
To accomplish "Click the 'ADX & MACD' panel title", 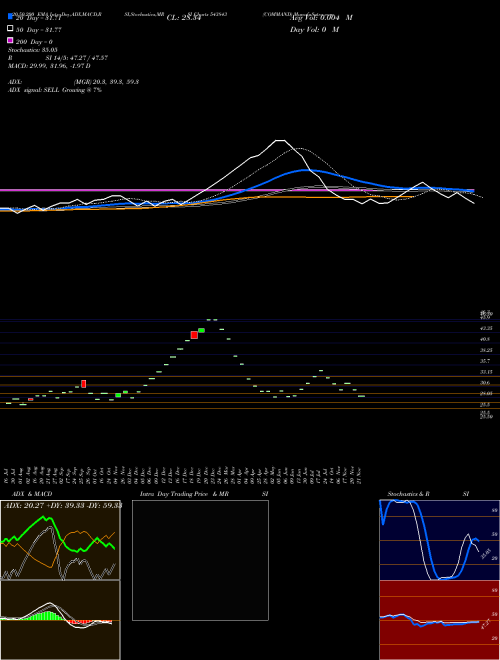I will tap(32, 494).
